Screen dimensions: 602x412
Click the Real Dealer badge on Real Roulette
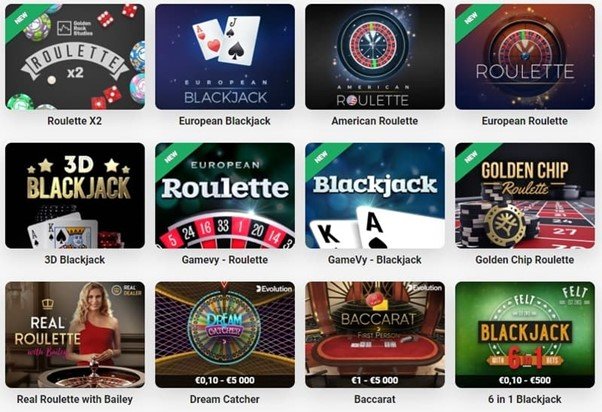pyautogui.click(x=127, y=290)
